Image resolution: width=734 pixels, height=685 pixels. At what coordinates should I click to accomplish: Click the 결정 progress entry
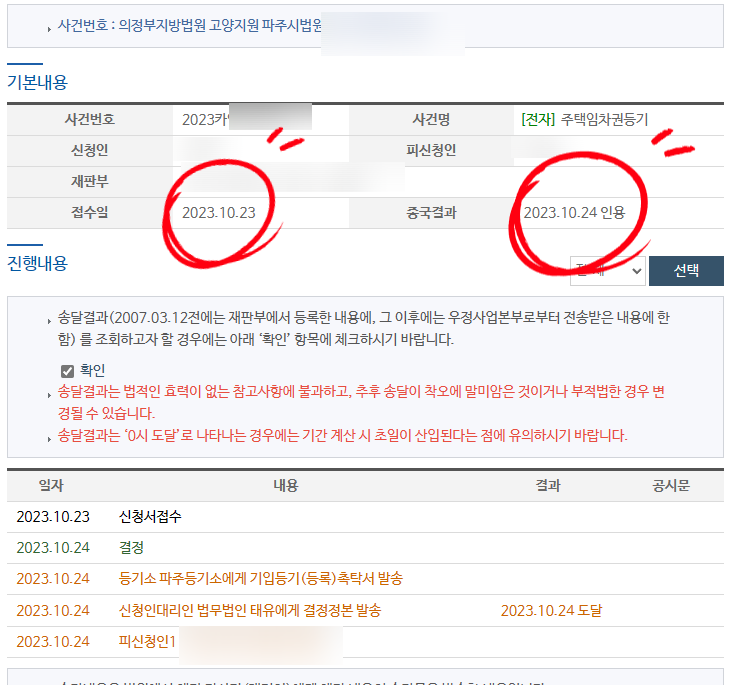pyautogui.click(x=131, y=548)
